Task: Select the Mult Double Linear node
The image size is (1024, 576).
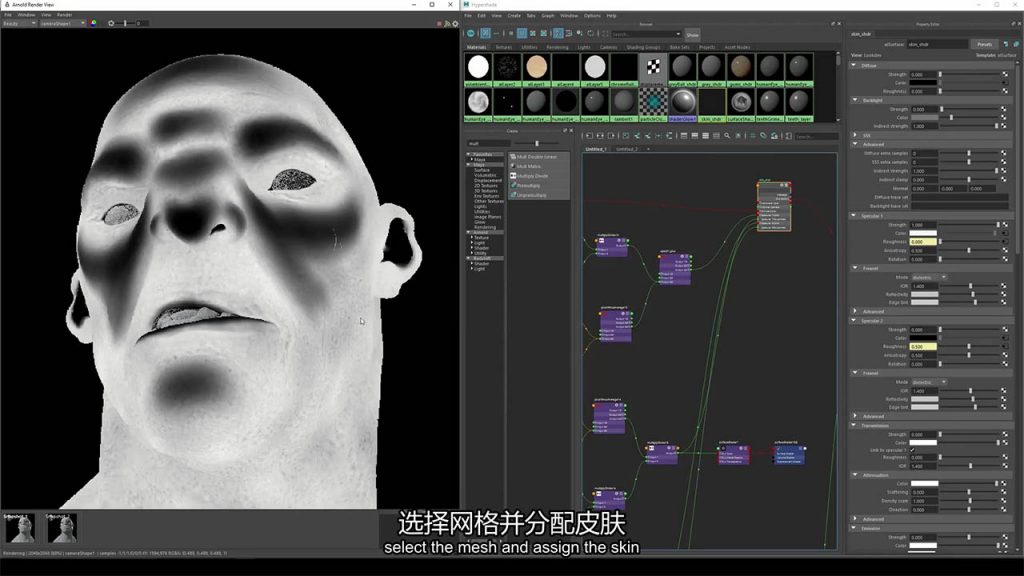Action: pyautogui.click(x=538, y=157)
